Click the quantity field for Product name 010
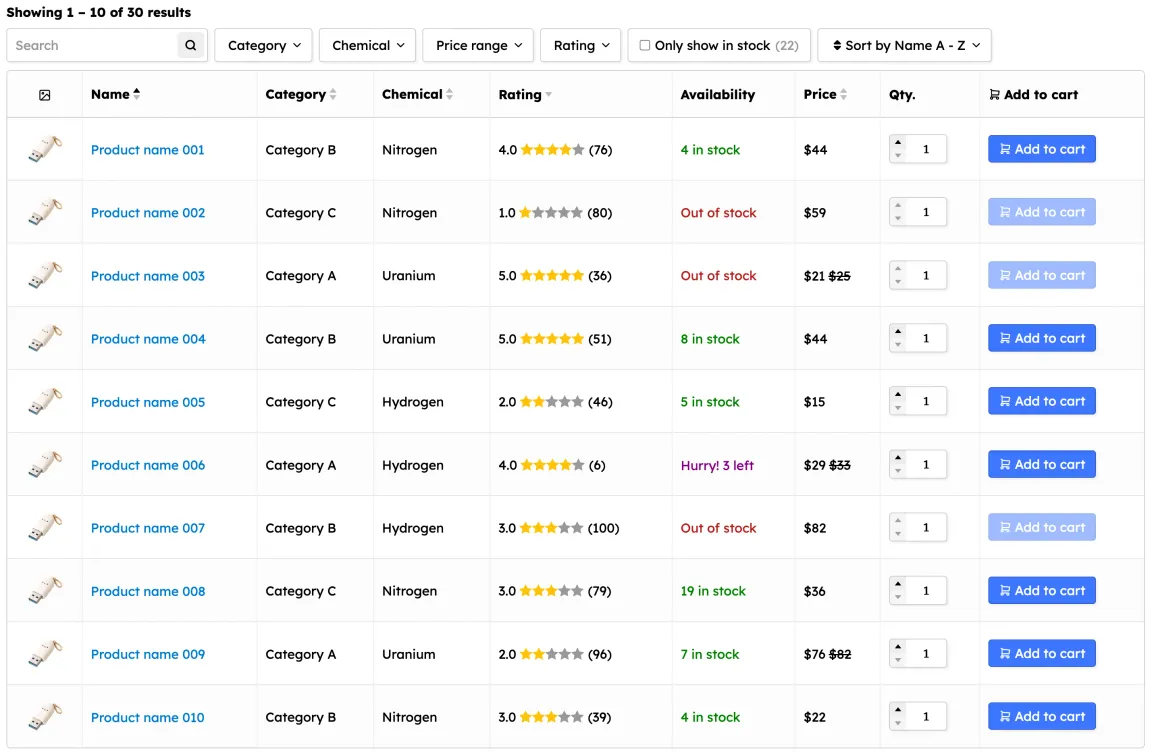1152x754 pixels. [x=928, y=717]
